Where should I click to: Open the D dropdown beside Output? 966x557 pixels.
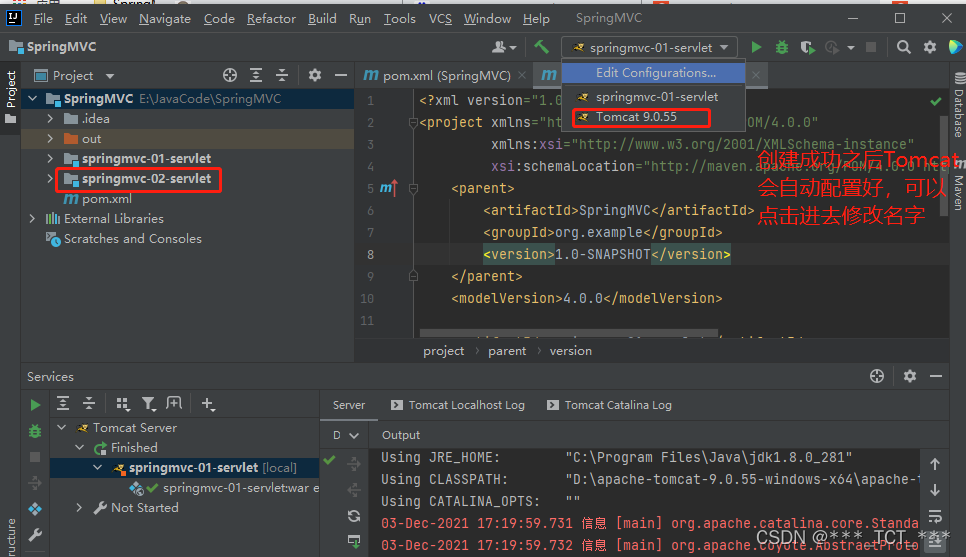[346, 435]
